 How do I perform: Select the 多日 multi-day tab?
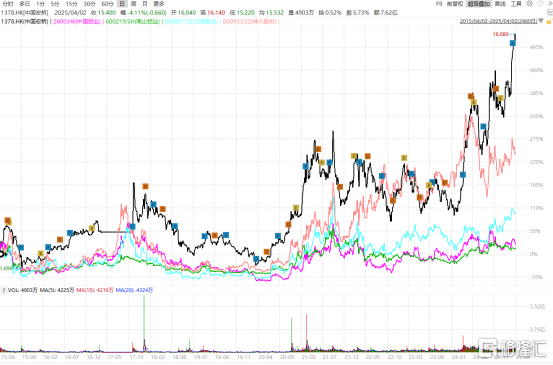click(x=24, y=4)
